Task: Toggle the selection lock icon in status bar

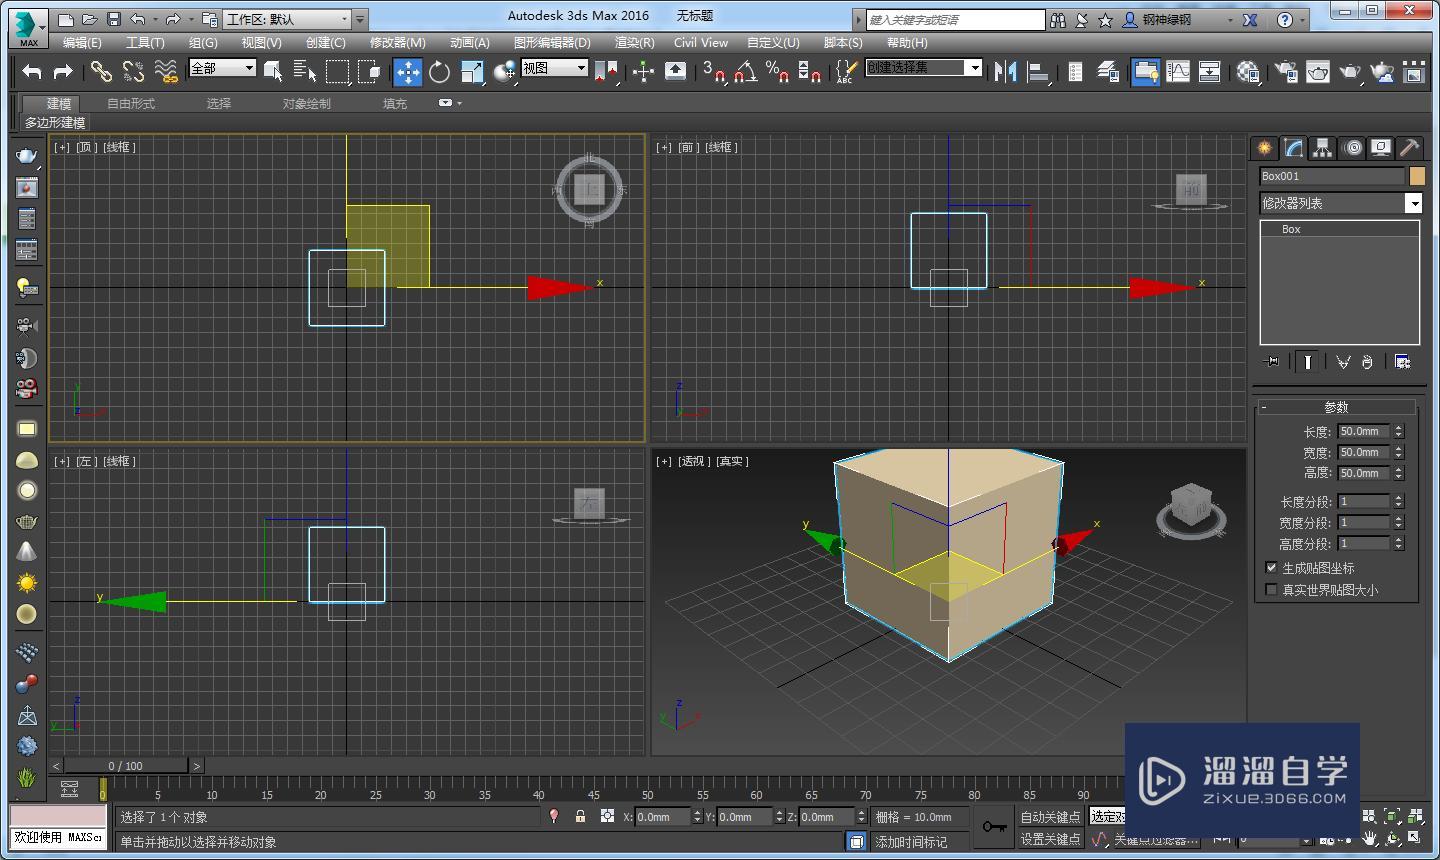Action: tap(580, 817)
